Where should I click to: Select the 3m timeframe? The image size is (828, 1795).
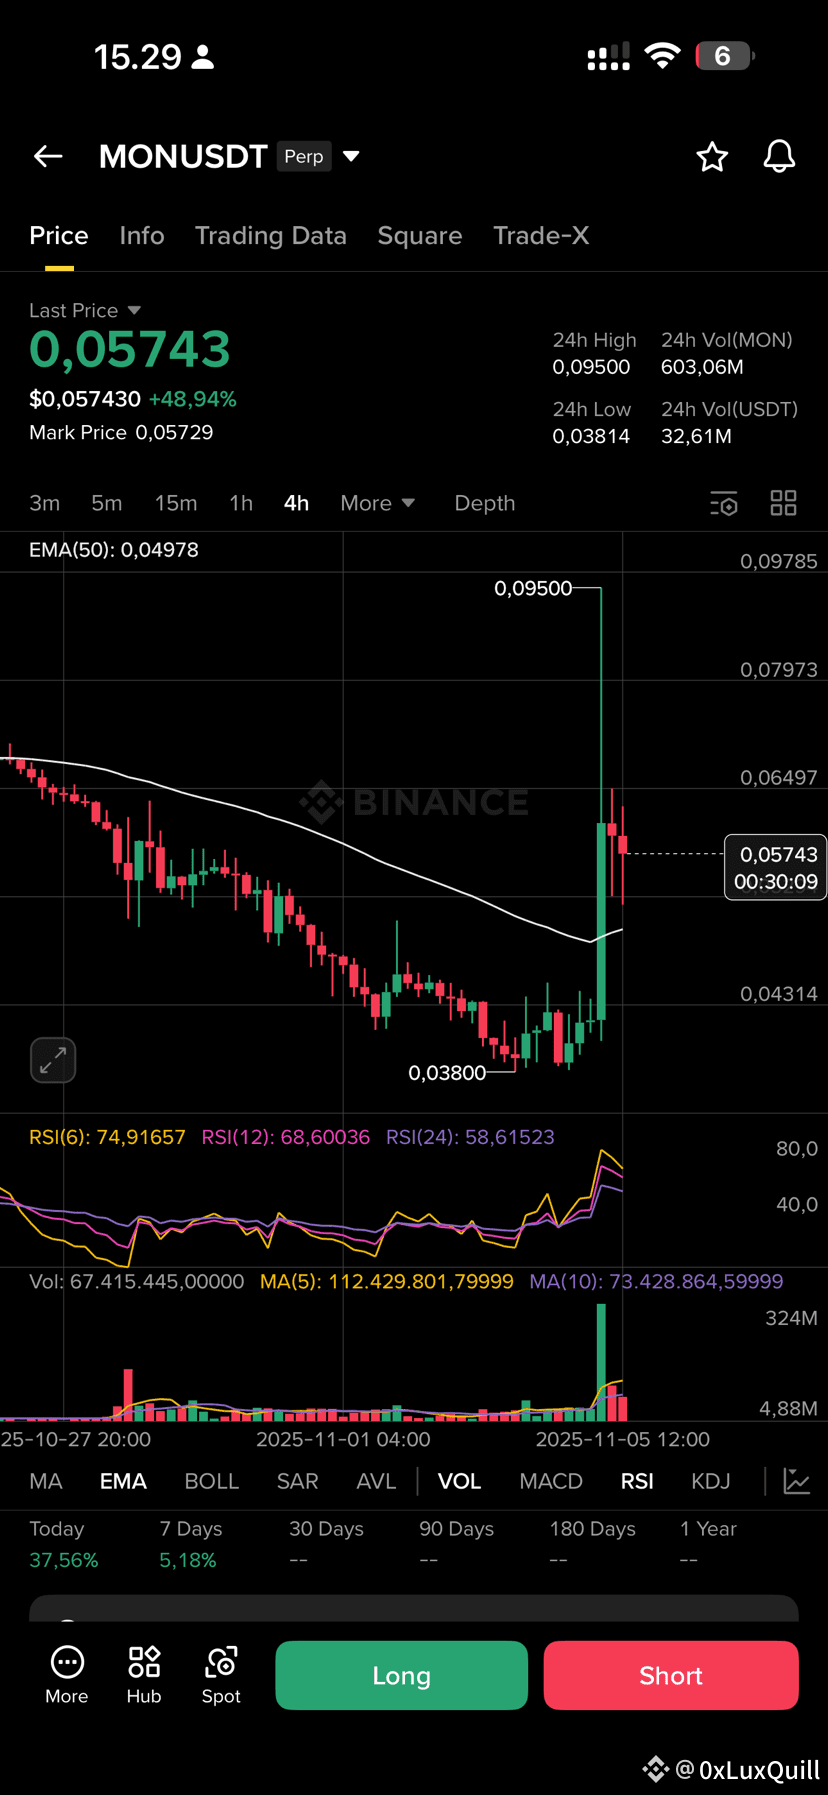(45, 503)
